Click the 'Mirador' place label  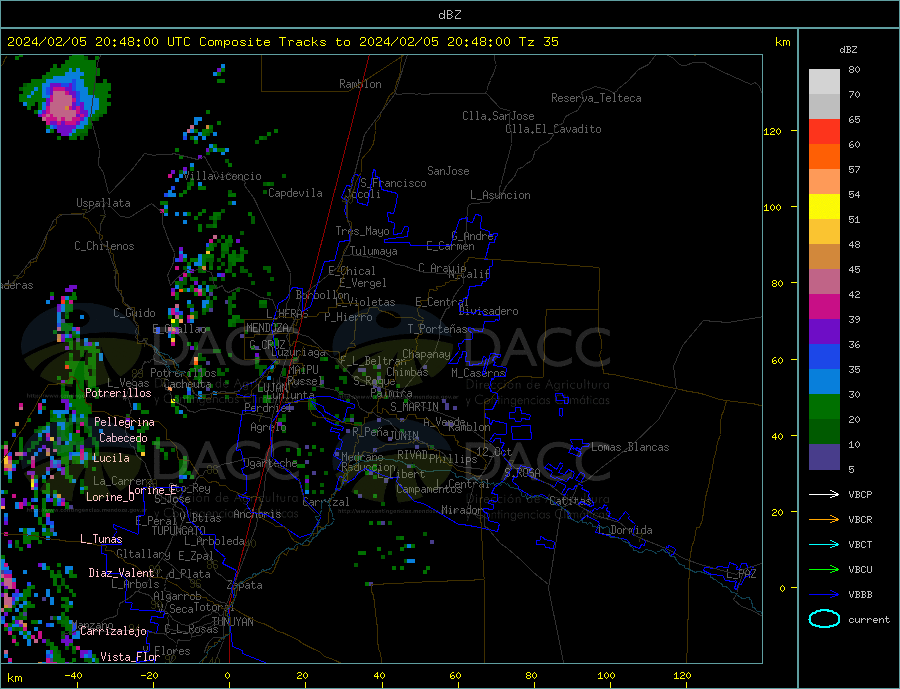(461, 510)
